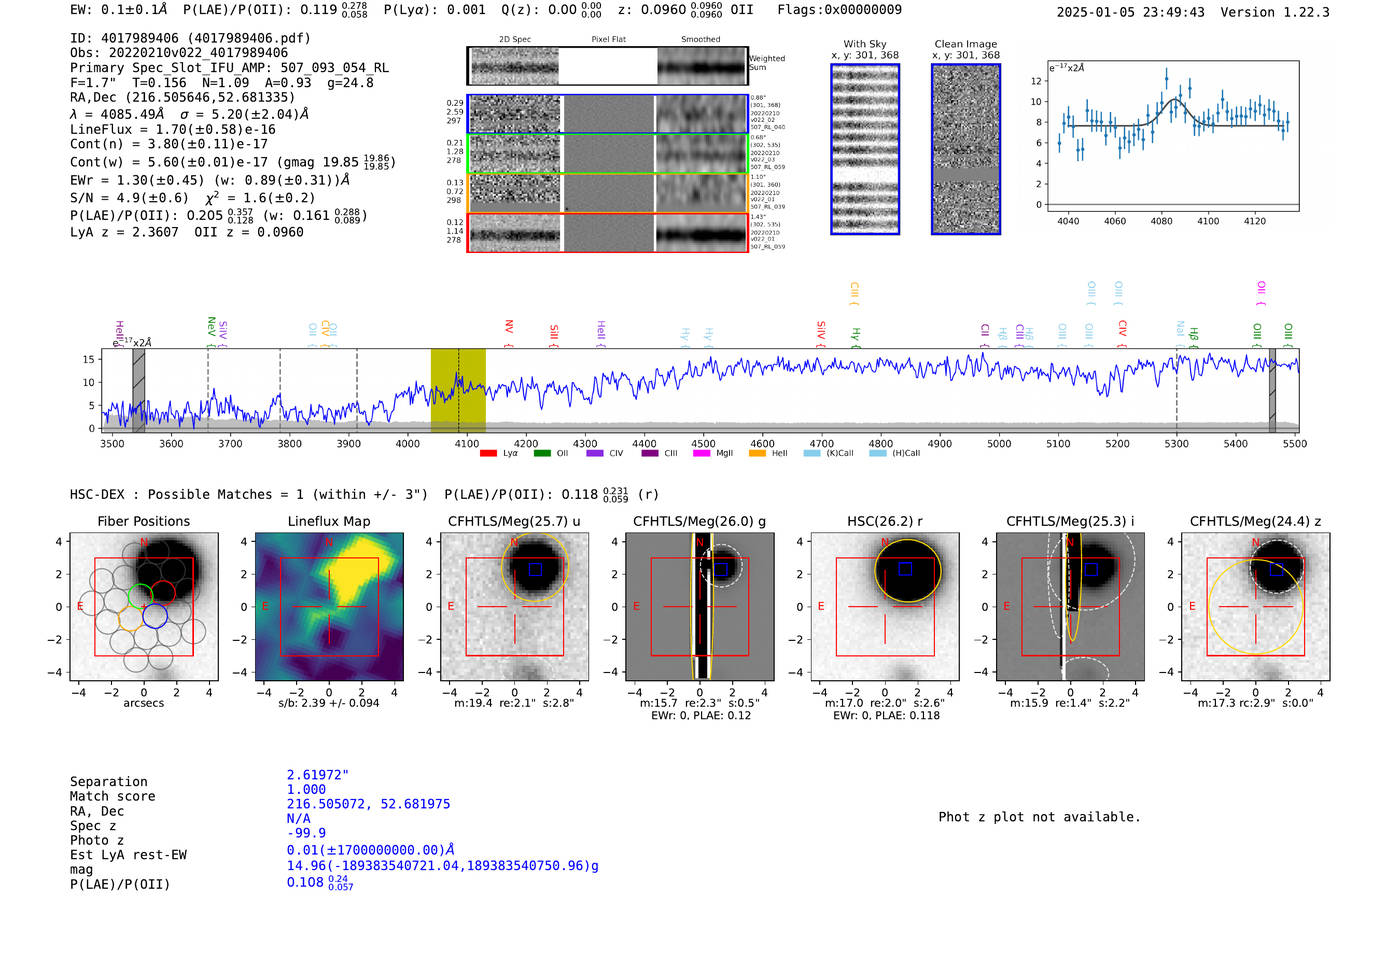1400x953 pixels.
Task: Click the hatched gray band near 3540 Å
Action: tap(139, 390)
